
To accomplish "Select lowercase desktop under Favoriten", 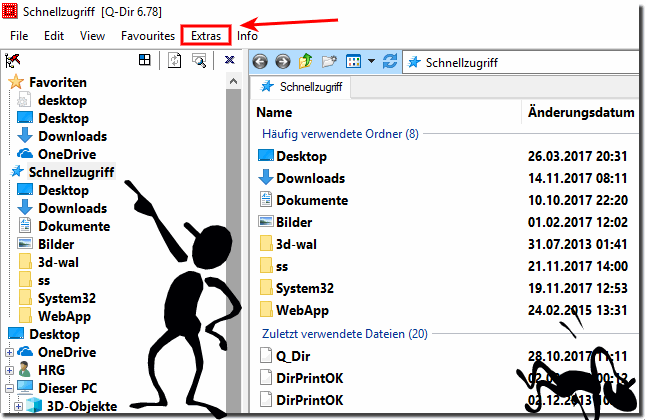I will coord(63,100).
